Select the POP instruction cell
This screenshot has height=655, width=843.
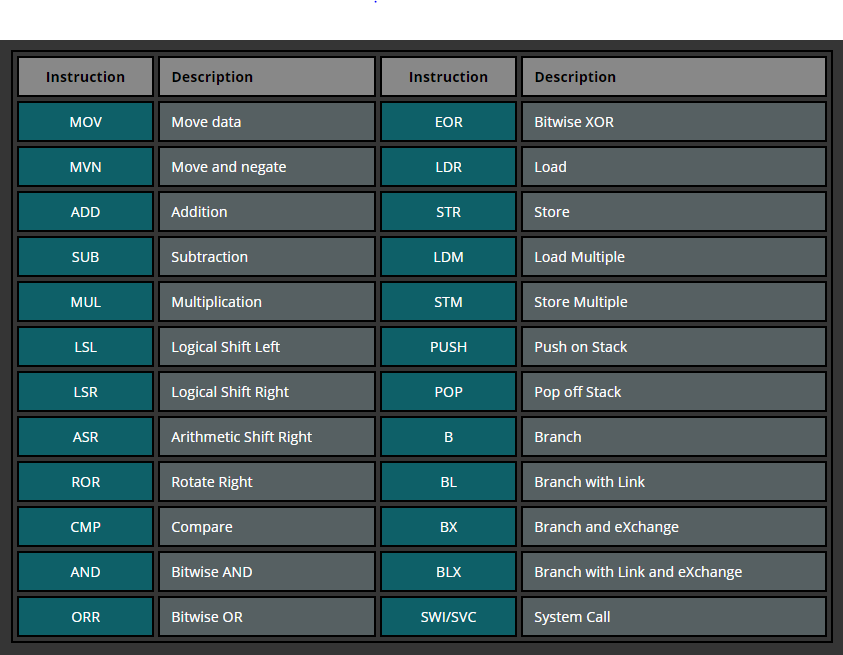pos(448,392)
